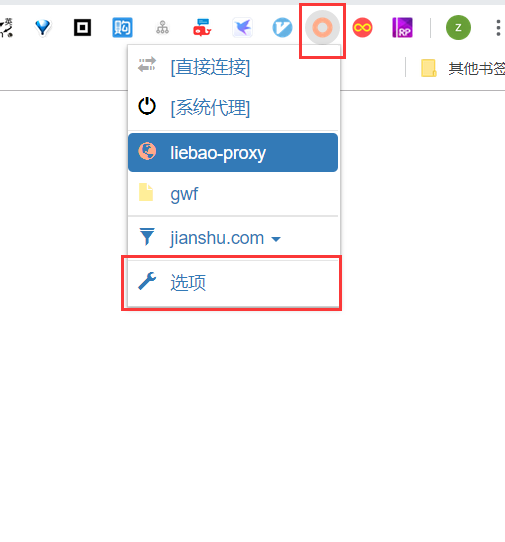Expand the jianshu.com condition dropdown

point(233,238)
